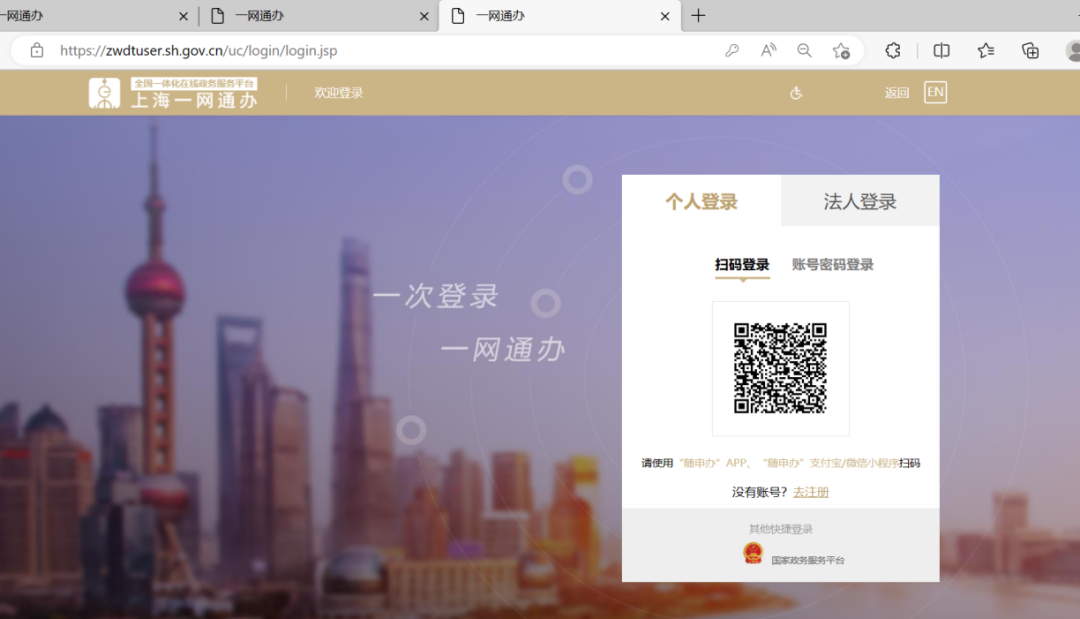Click the zoom magnifier icon in address bar
Screen dimensions: 1080x619
tap(804, 50)
